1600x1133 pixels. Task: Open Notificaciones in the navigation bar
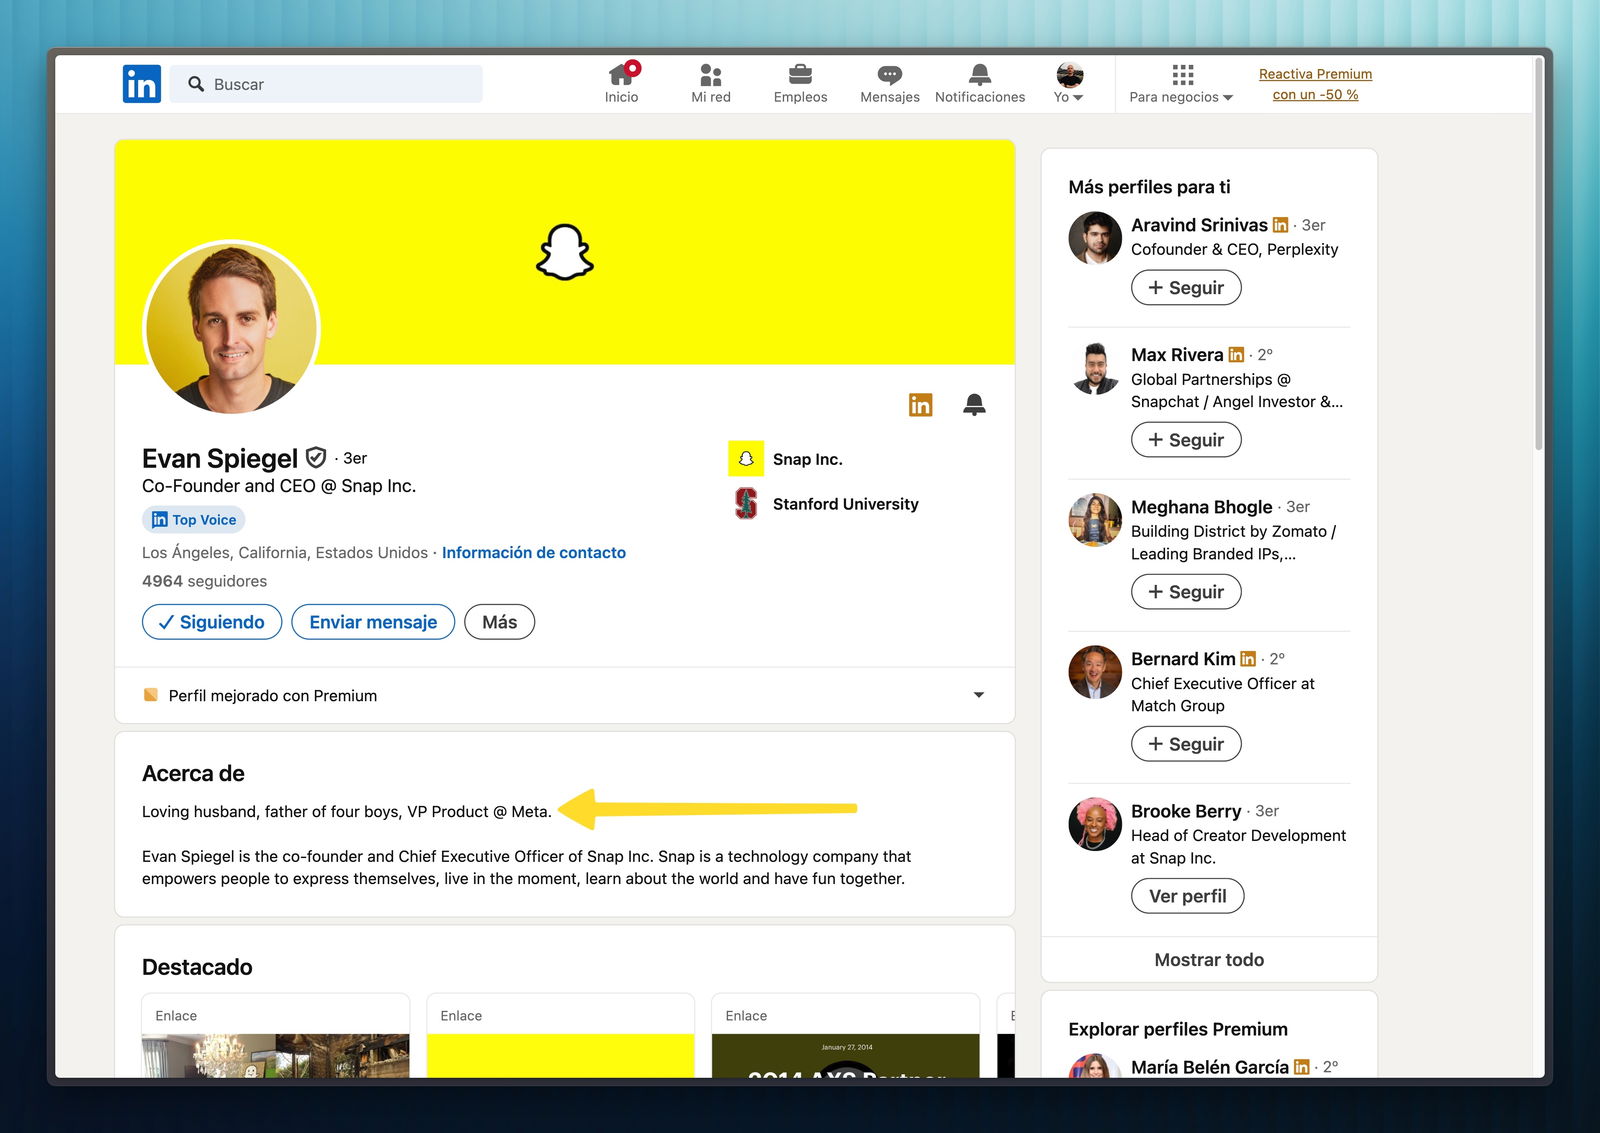[980, 83]
